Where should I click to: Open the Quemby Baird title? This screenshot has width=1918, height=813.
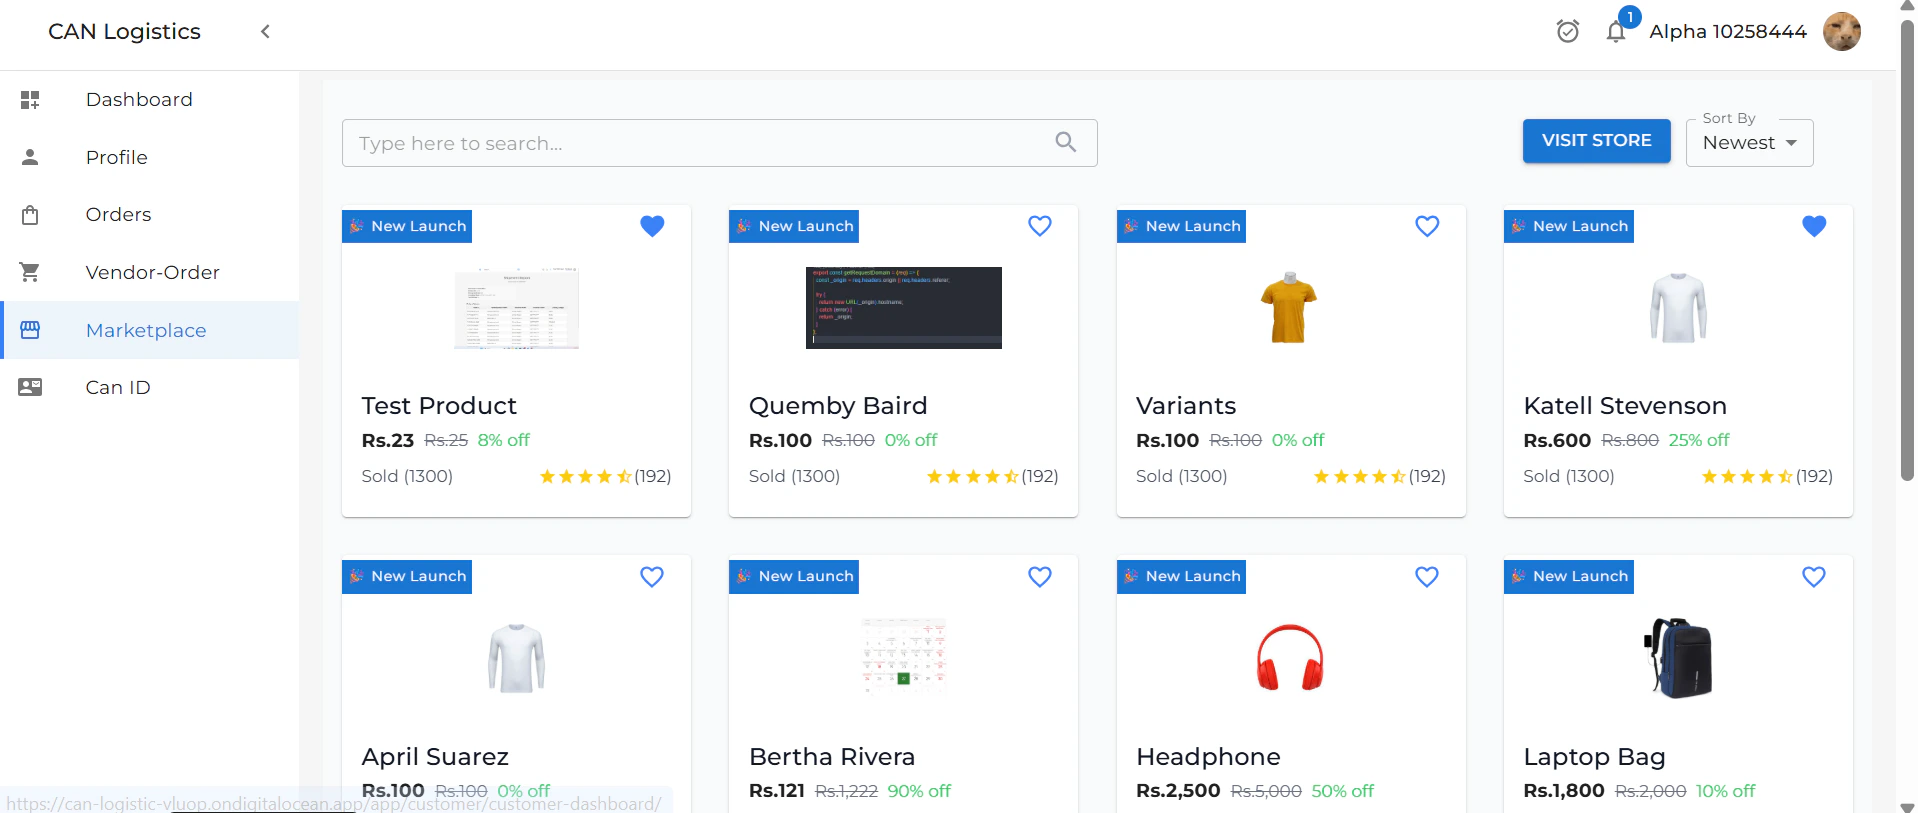[x=838, y=406]
